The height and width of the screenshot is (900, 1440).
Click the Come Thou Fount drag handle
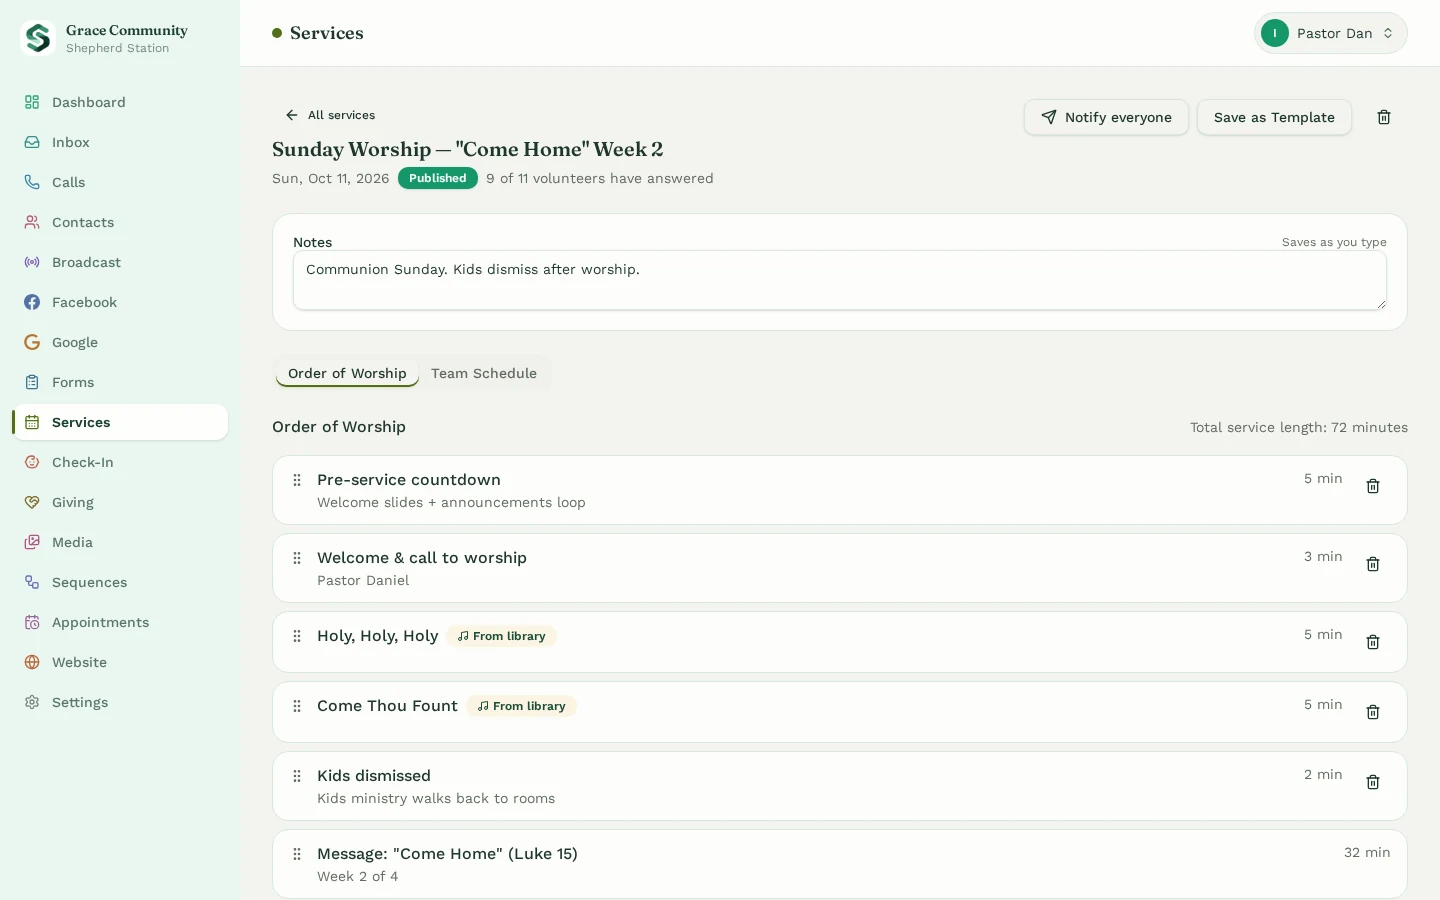pos(297,706)
